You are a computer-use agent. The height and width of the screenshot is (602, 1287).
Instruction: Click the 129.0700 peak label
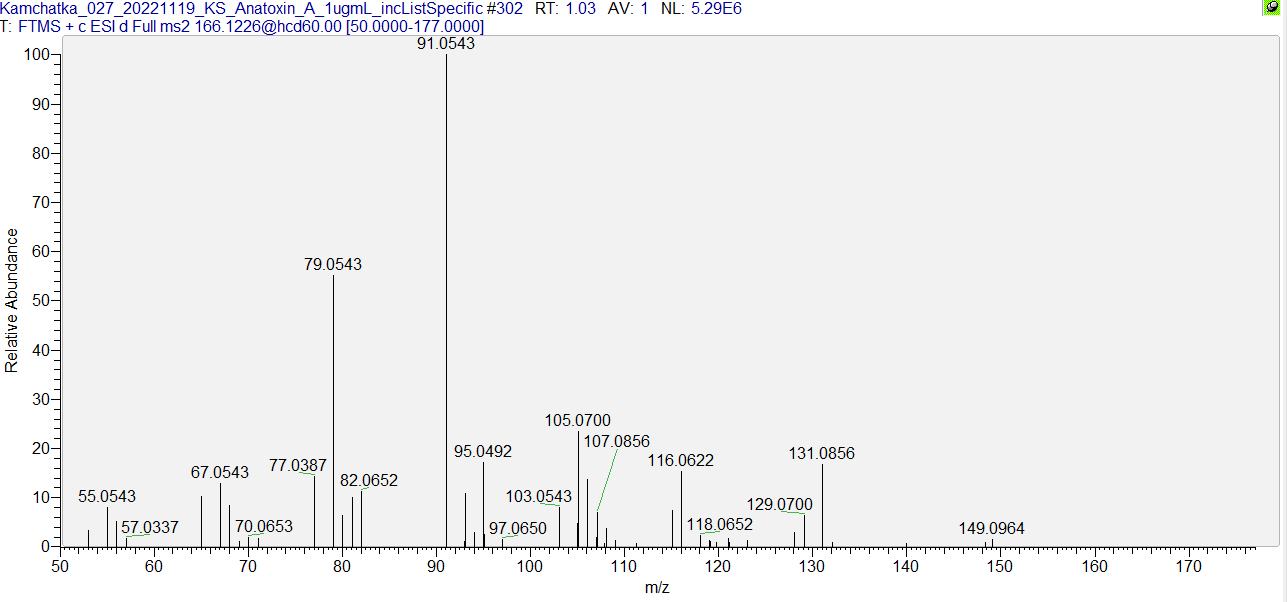click(779, 505)
